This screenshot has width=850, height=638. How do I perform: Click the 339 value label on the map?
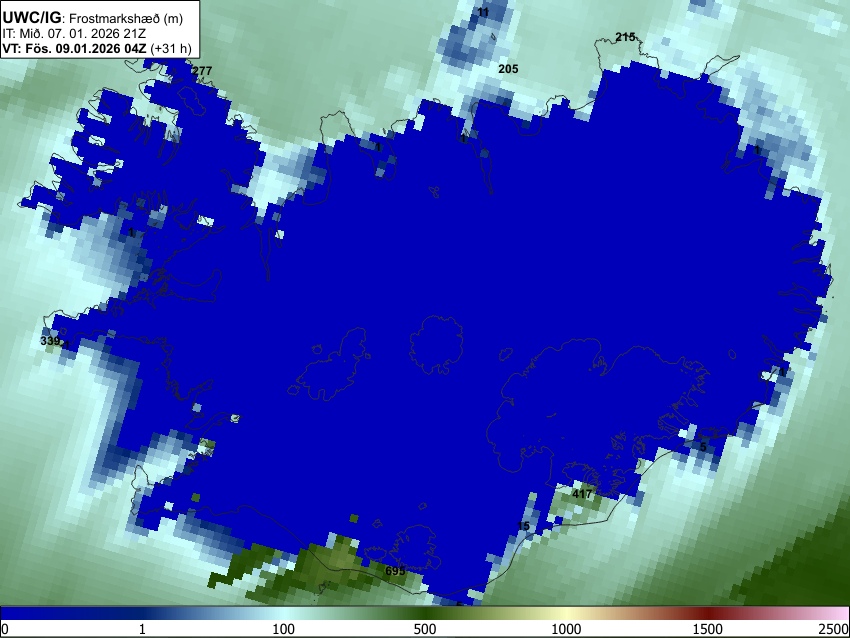(x=50, y=341)
